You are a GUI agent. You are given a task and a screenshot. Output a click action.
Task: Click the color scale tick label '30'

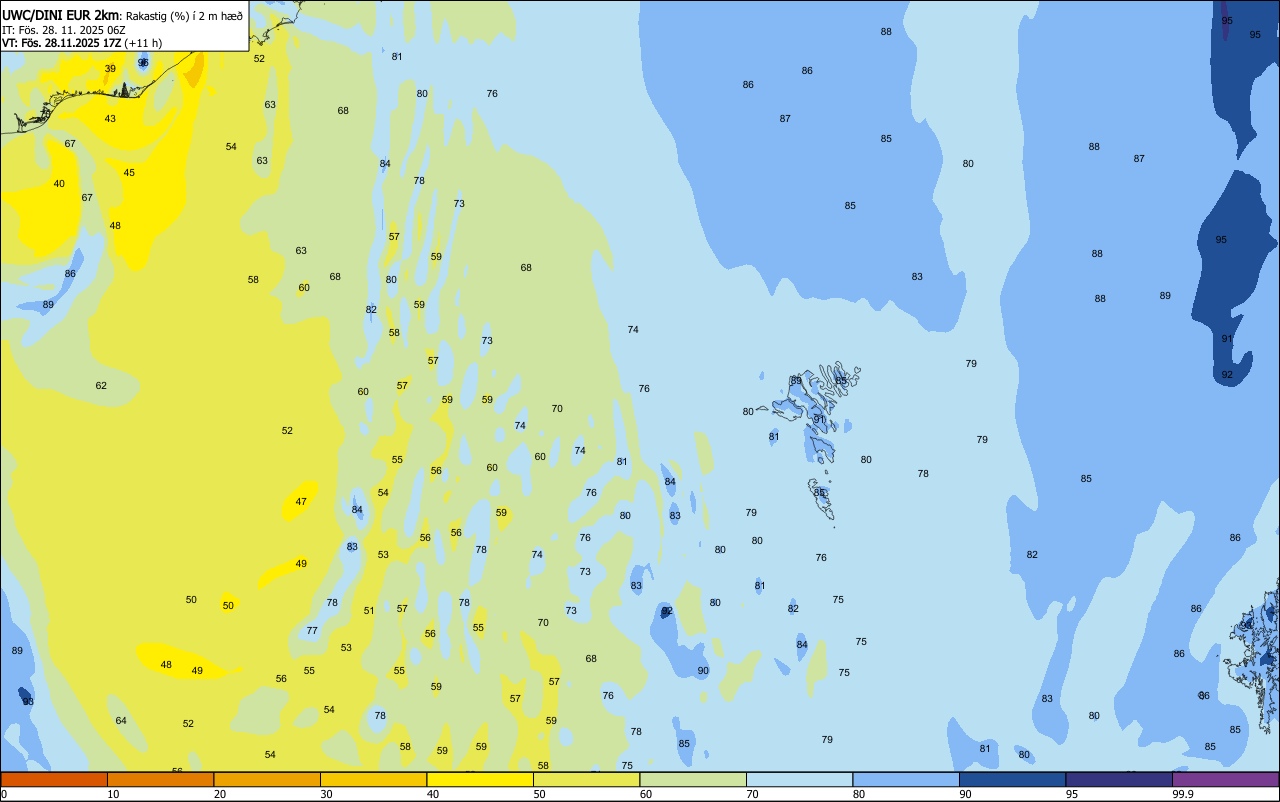point(326,794)
